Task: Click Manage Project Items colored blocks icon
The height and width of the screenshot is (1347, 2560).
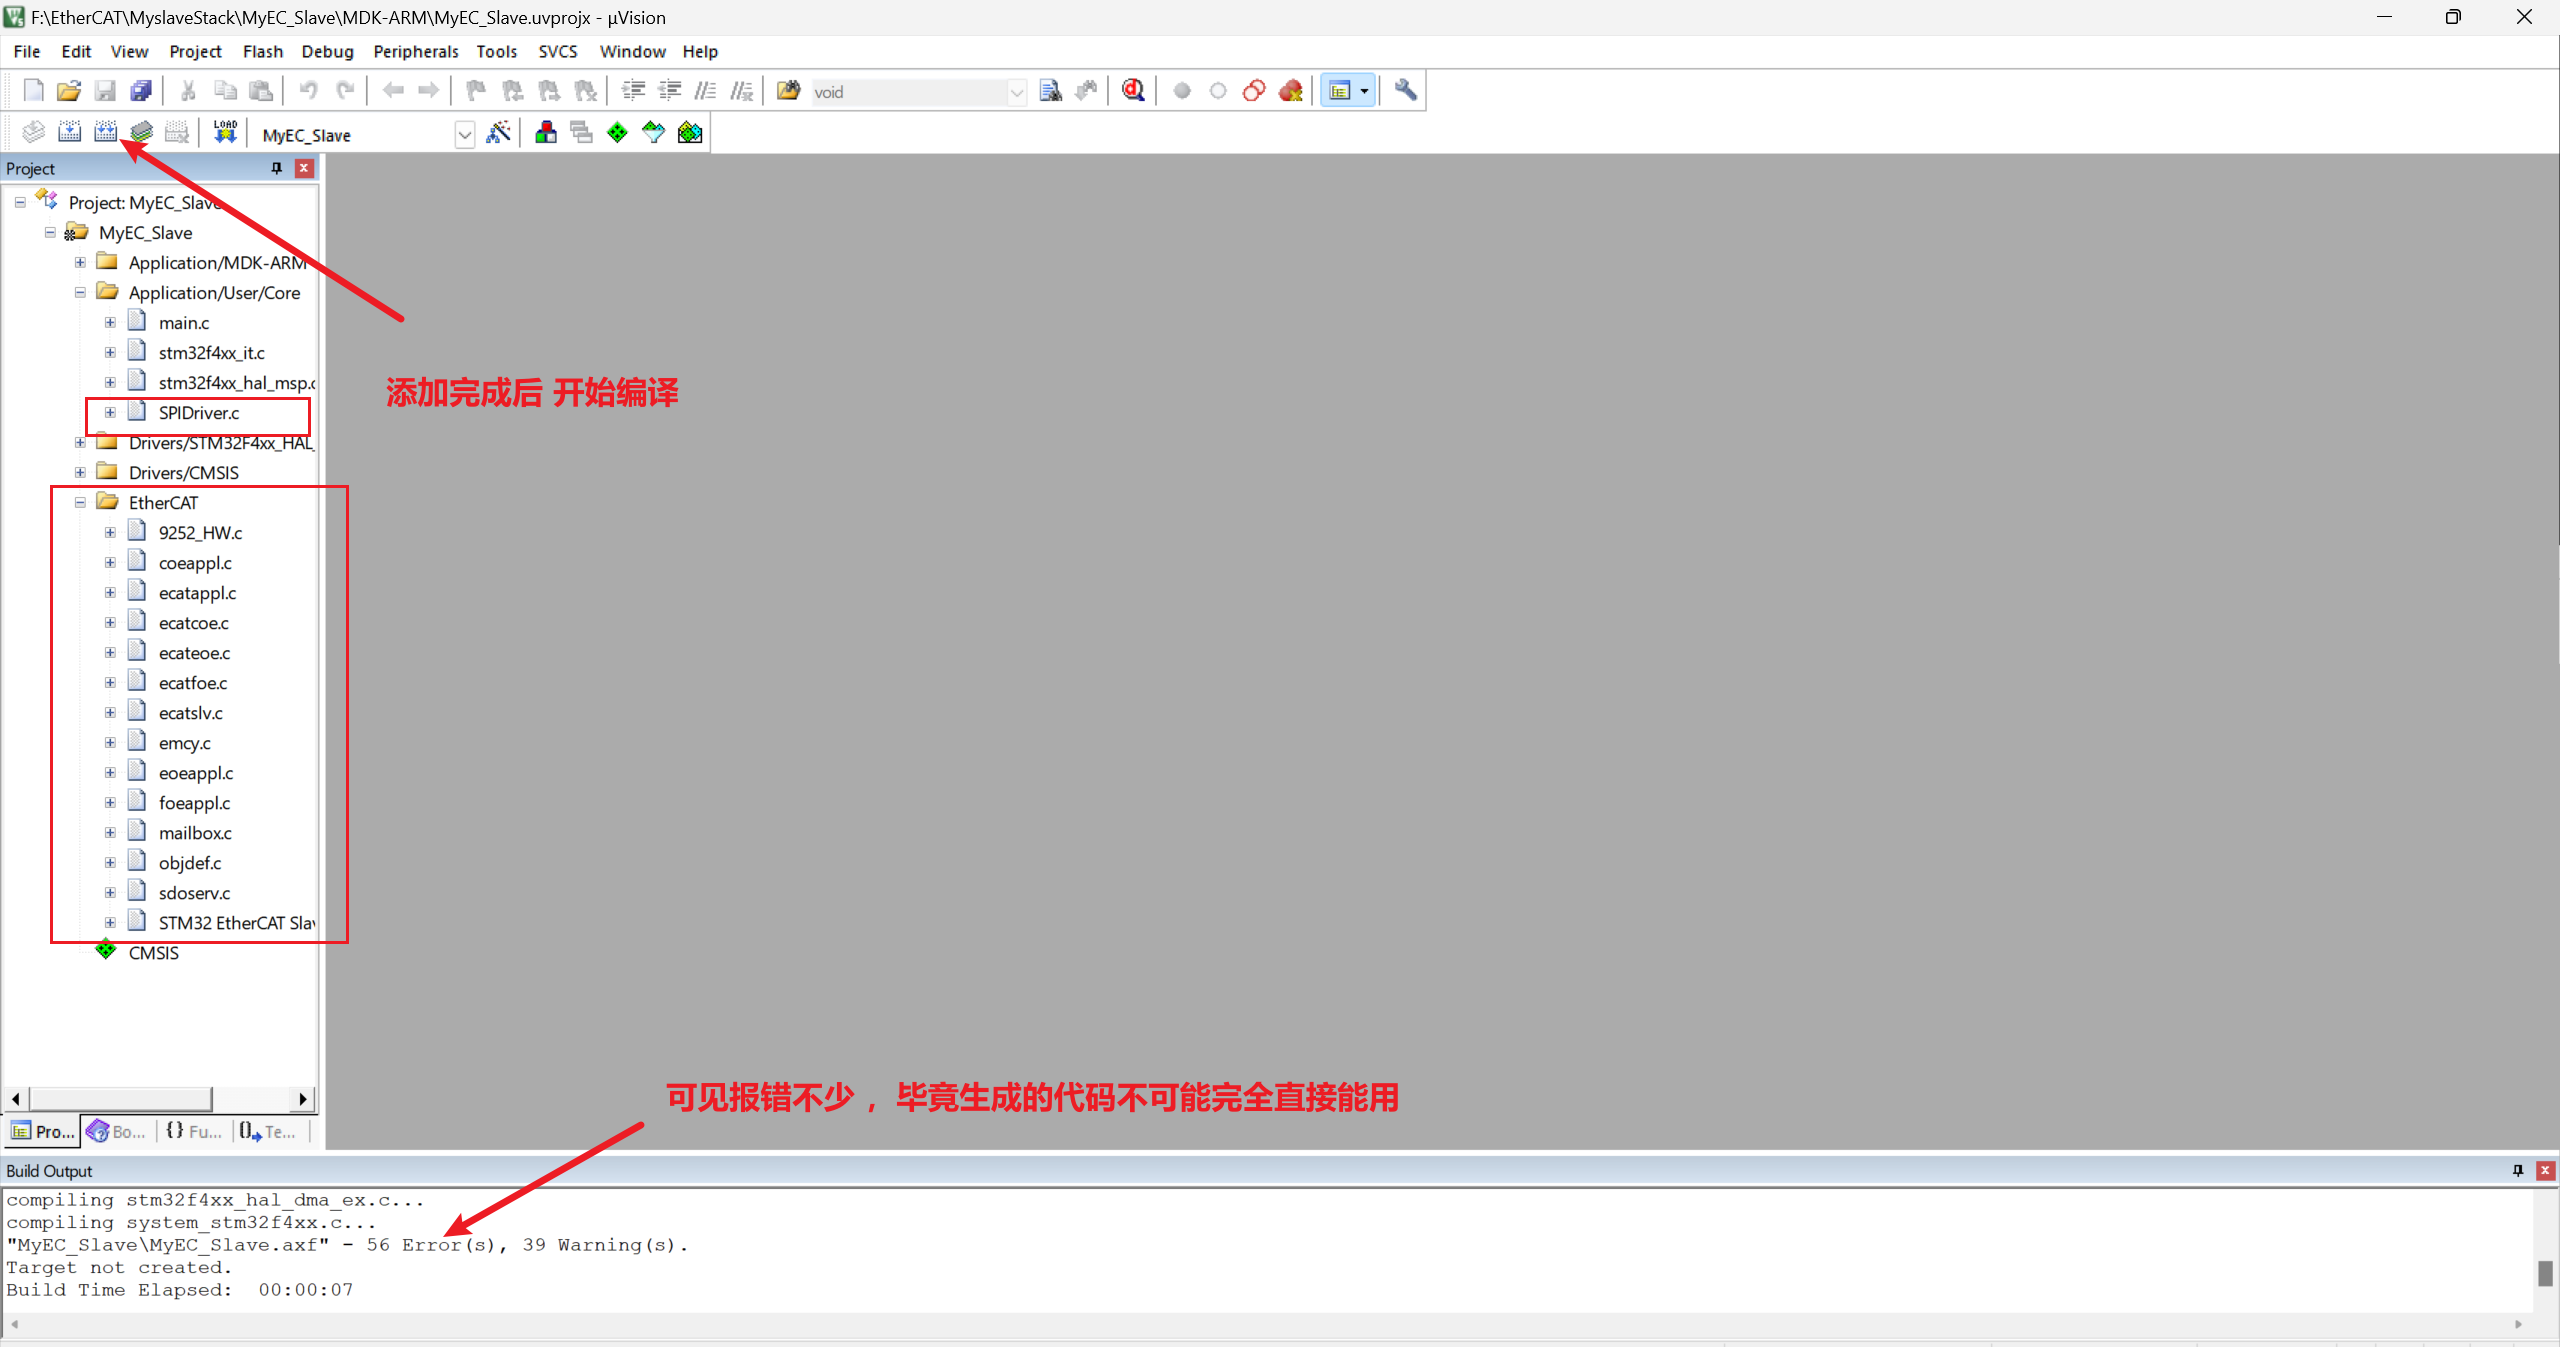Action: pos(546,132)
